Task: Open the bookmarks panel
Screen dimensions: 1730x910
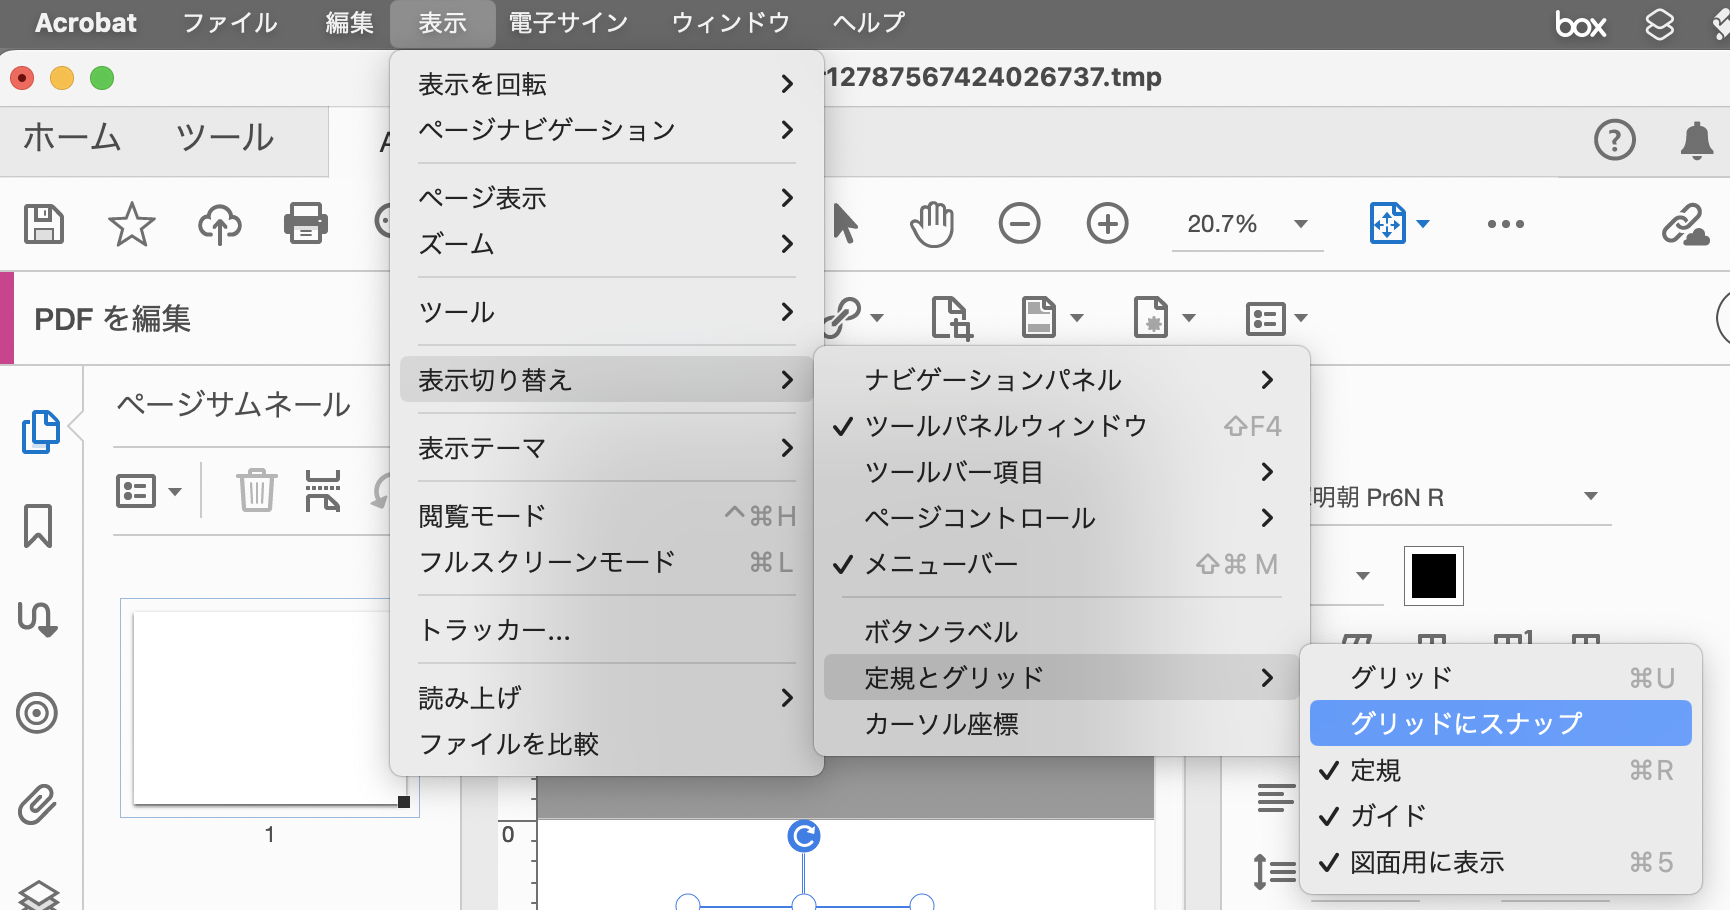Action: point(37,527)
